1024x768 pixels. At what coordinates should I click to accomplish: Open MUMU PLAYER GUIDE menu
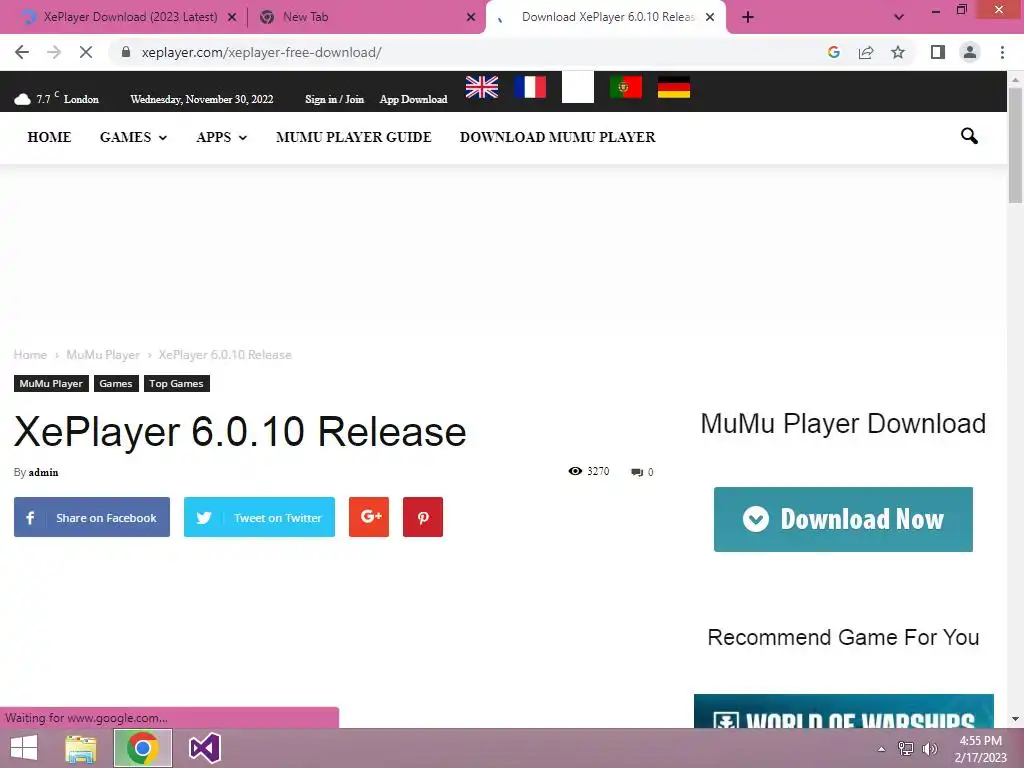tap(354, 137)
